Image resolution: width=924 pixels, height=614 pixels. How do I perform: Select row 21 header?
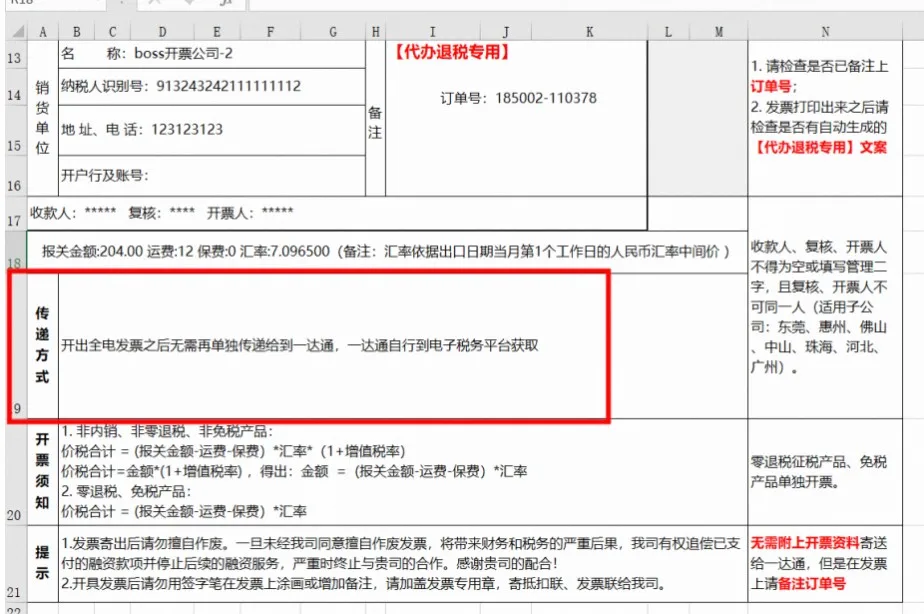coord(14,563)
